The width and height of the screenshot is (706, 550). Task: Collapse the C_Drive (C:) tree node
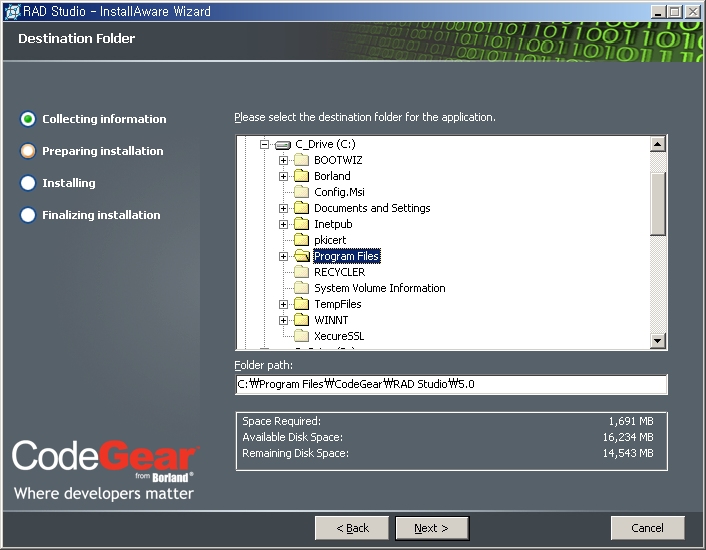[265, 144]
